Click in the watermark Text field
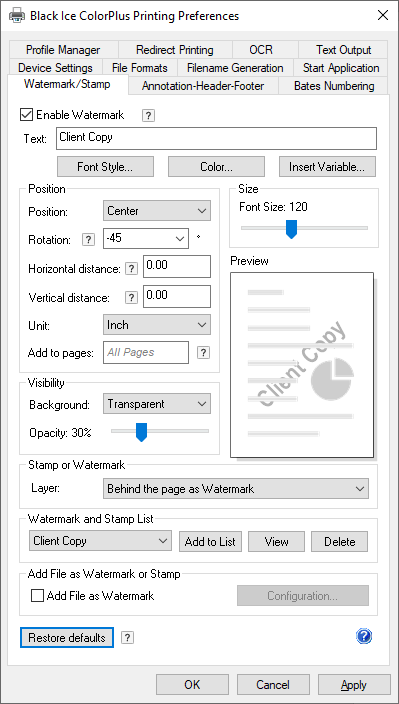 pyautogui.click(x=216, y=139)
